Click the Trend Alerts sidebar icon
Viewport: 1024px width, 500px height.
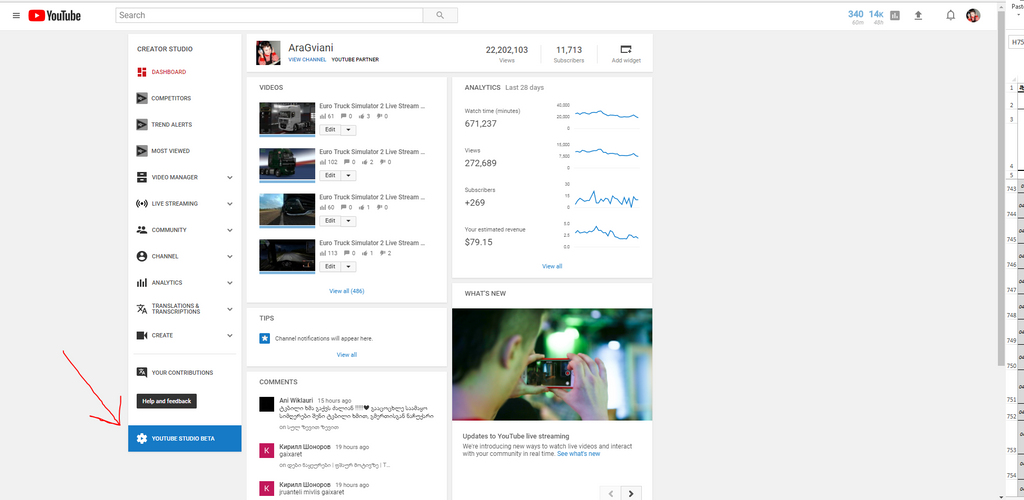(x=142, y=125)
